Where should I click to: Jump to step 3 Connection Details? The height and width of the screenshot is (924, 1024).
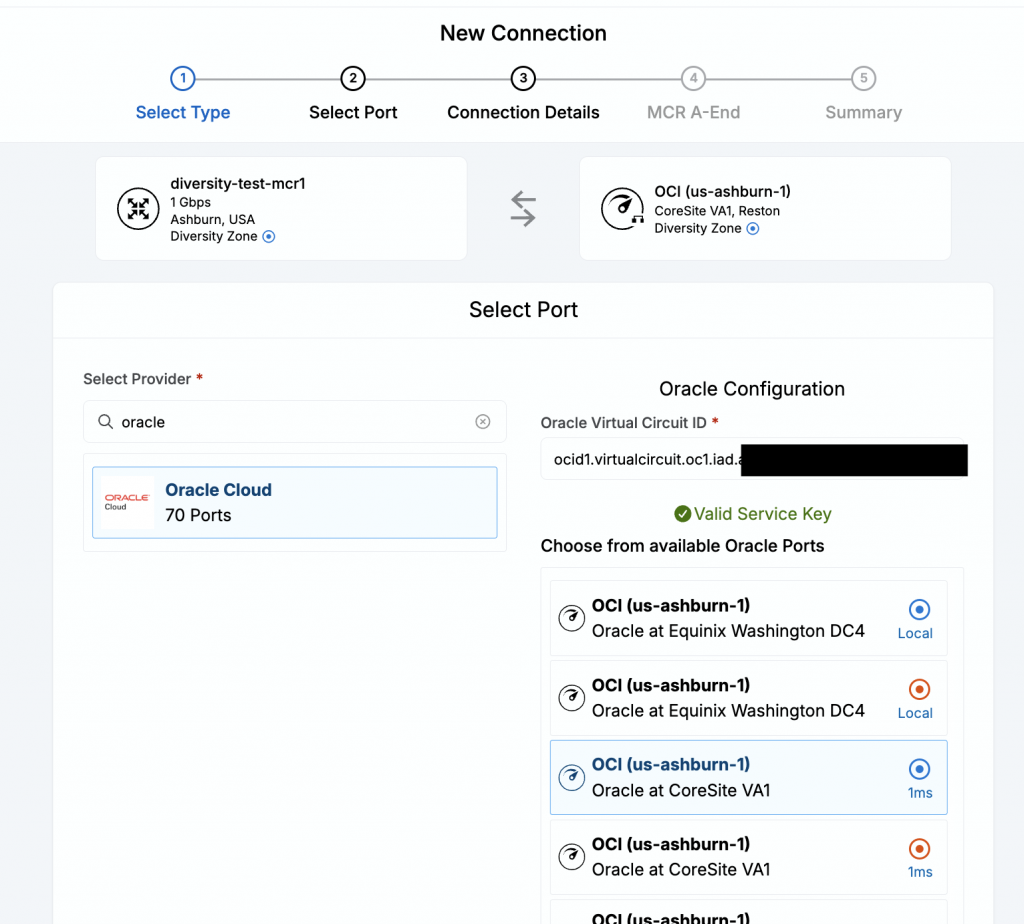523,94
